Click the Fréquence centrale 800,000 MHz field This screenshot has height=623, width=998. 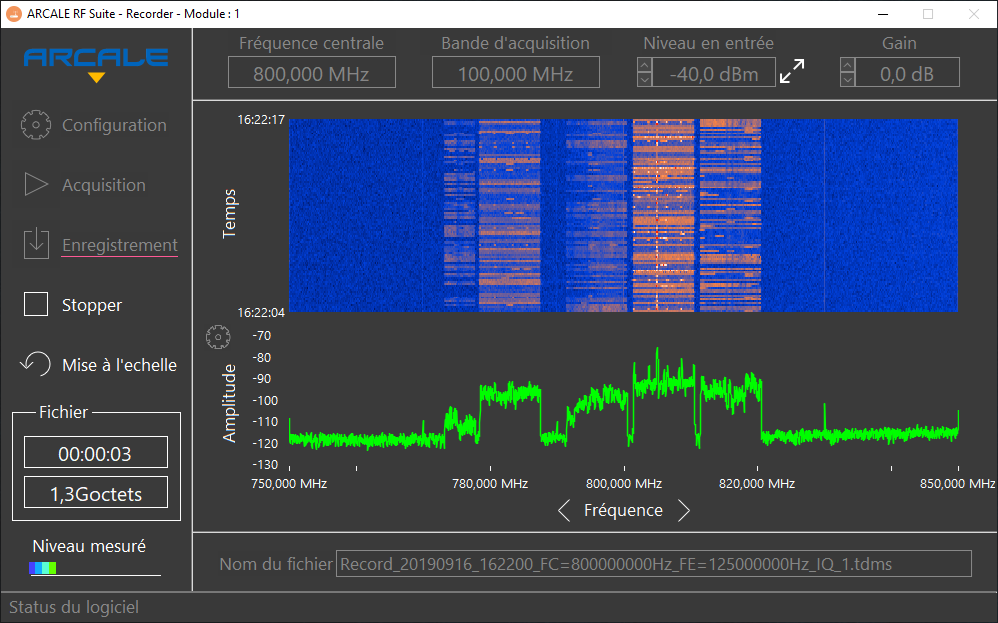click(311, 73)
